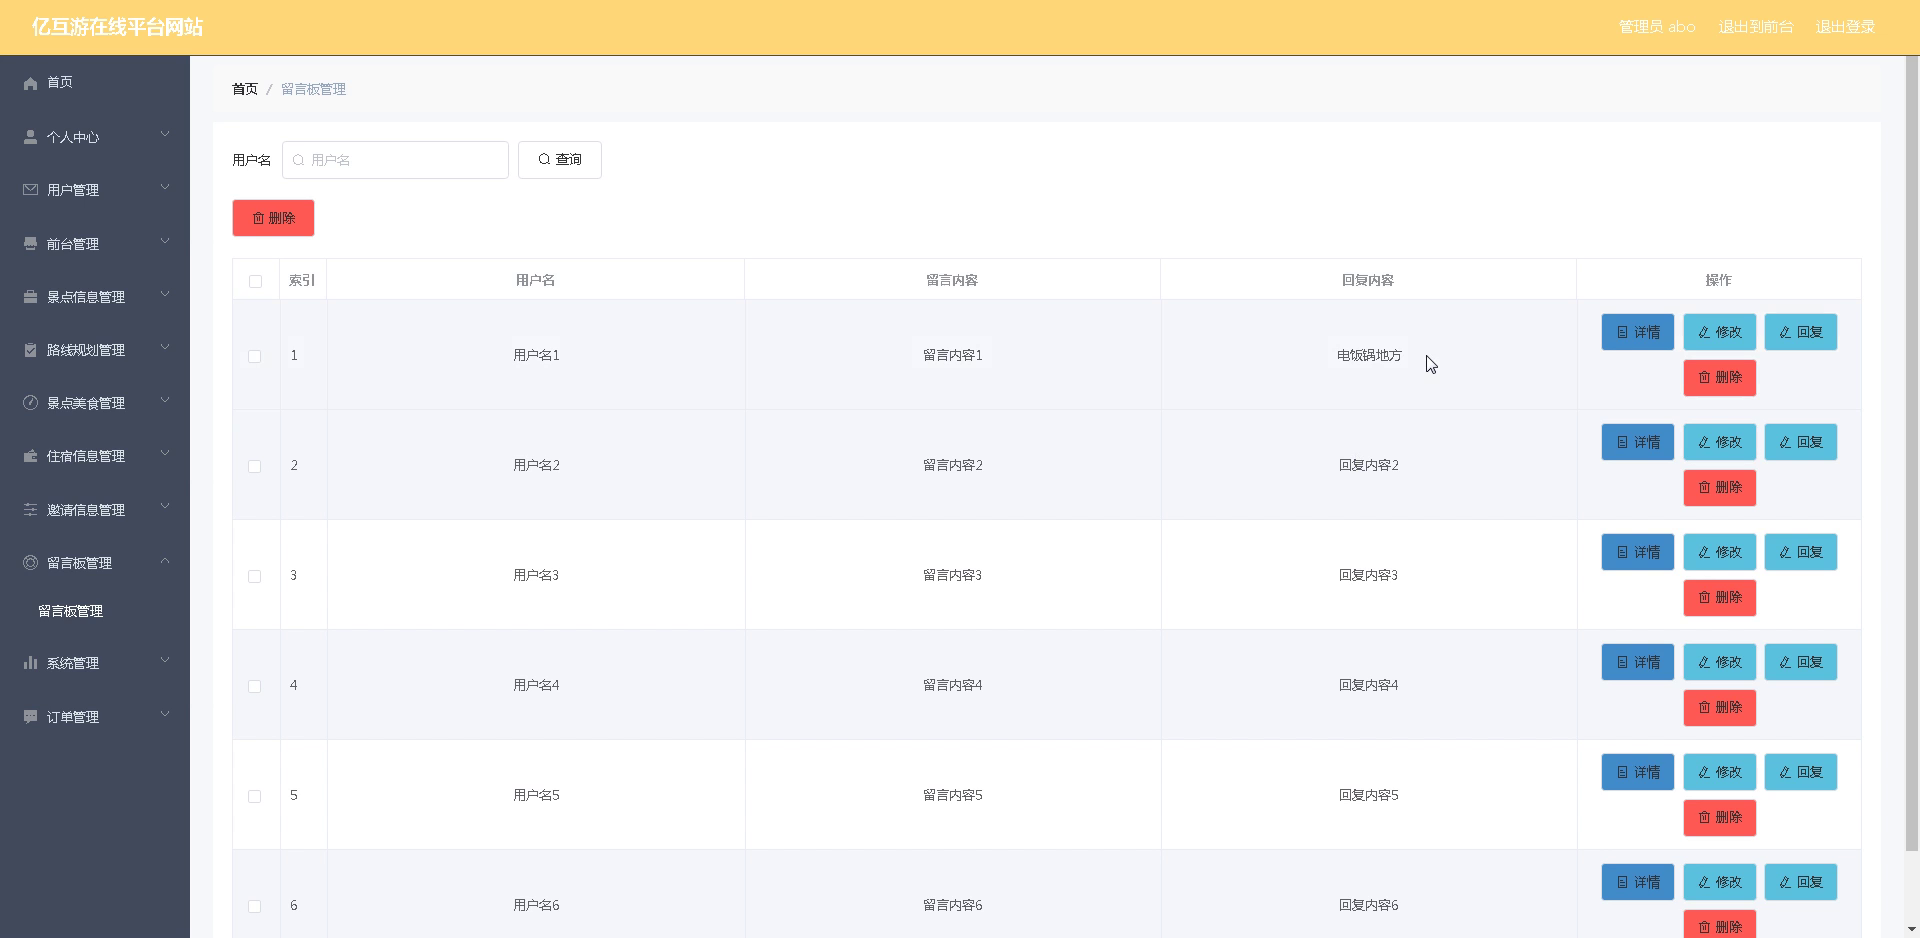This screenshot has height=938, width=1920.
Task: Click the 用户名 search input field
Action: [395, 160]
